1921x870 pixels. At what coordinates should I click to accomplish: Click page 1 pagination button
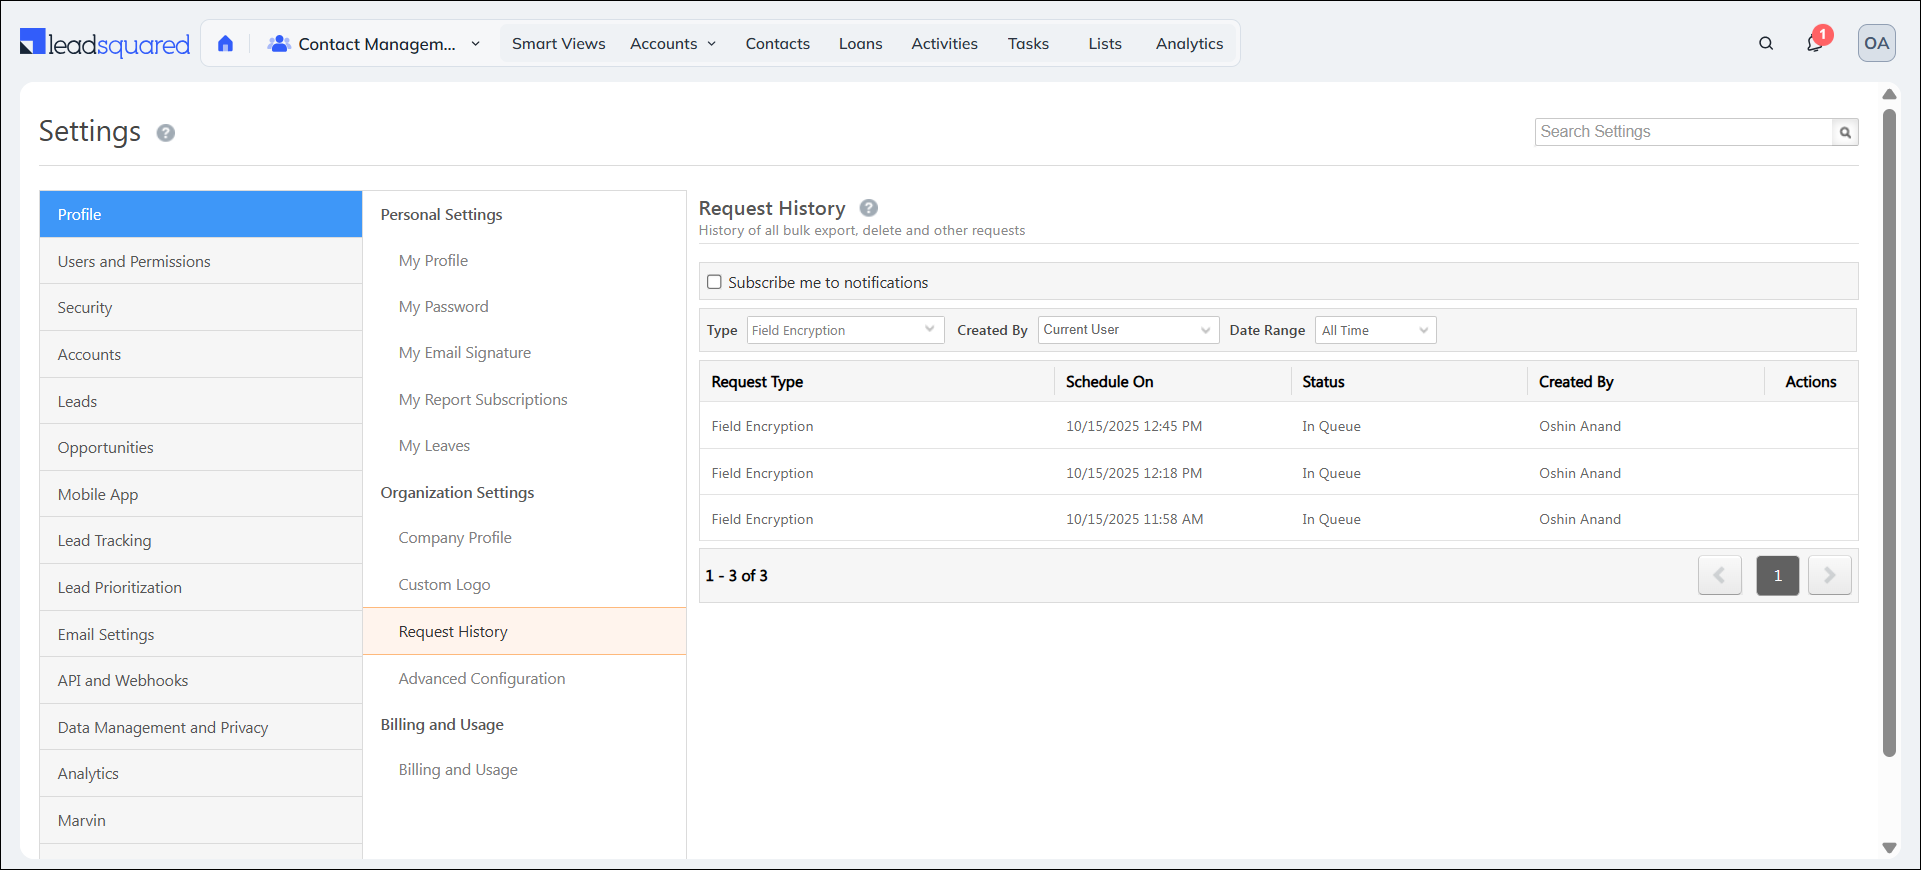point(1777,575)
